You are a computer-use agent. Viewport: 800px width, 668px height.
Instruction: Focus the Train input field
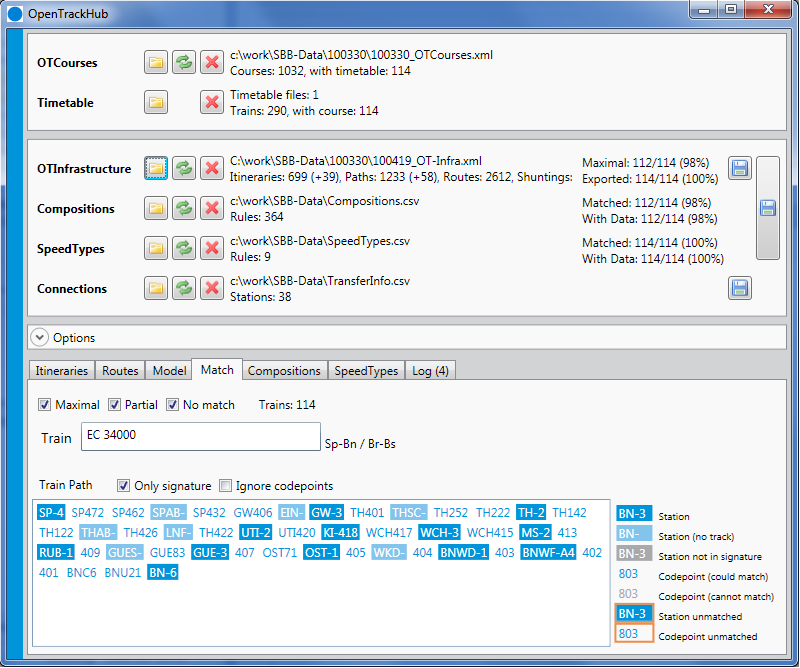tap(201, 436)
